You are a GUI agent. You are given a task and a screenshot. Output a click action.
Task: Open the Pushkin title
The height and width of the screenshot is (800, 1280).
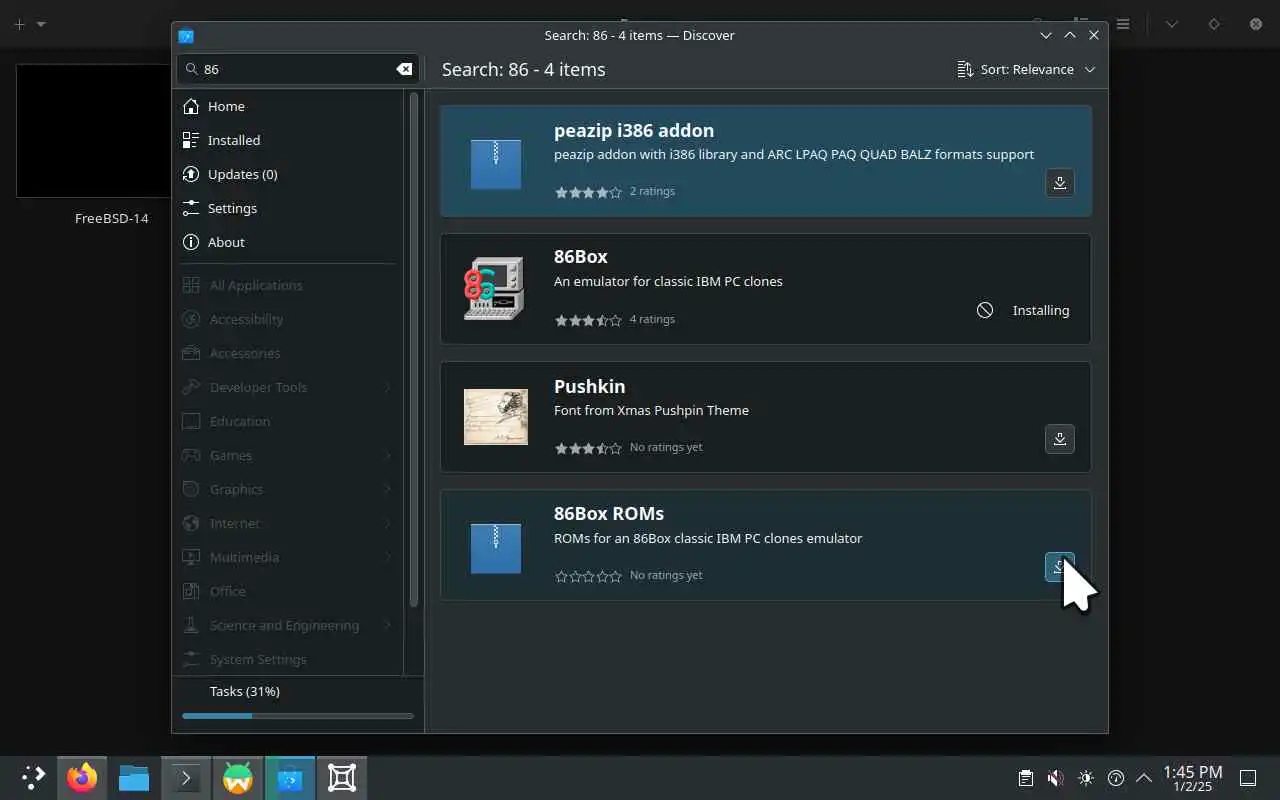click(x=590, y=386)
